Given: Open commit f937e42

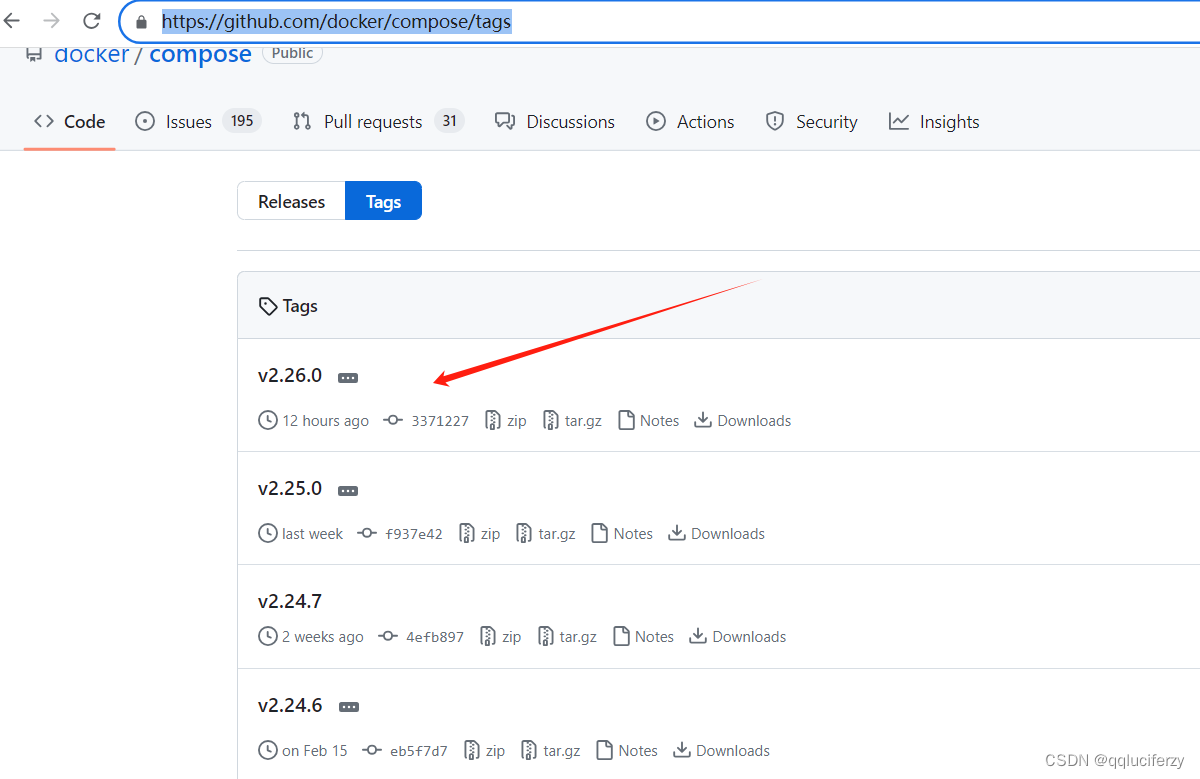Looking at the screenshot, I should coord(414,534).
